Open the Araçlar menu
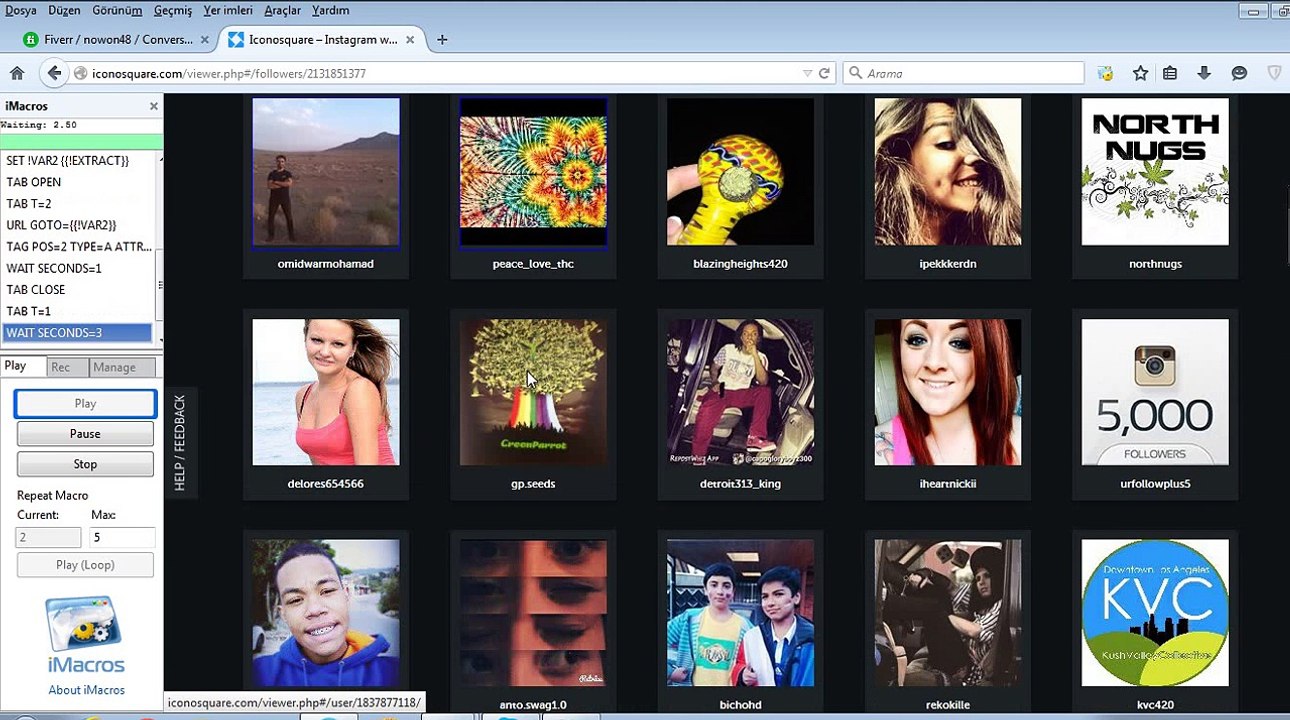Viewport: 1290px width, 720px height. point(282,10)
